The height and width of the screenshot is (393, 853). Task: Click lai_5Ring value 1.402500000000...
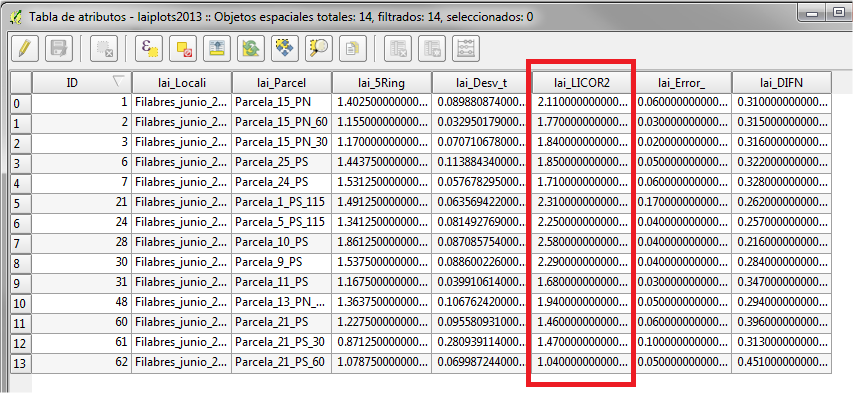pyautogui.click(x=382, y=102)
